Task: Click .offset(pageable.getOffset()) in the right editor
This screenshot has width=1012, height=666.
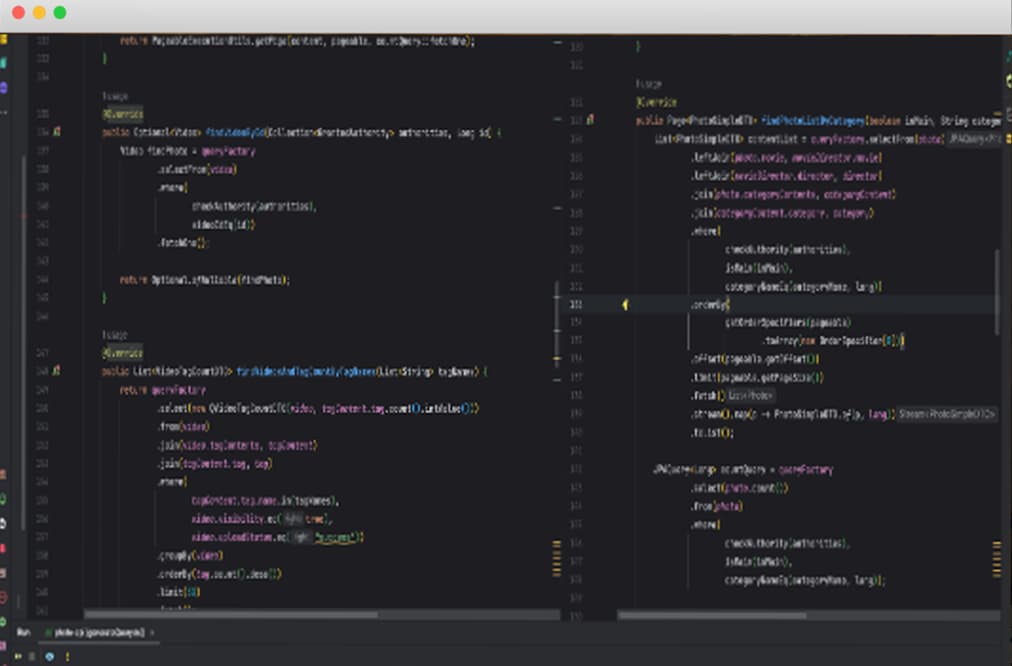Action: tap(755, 359)
